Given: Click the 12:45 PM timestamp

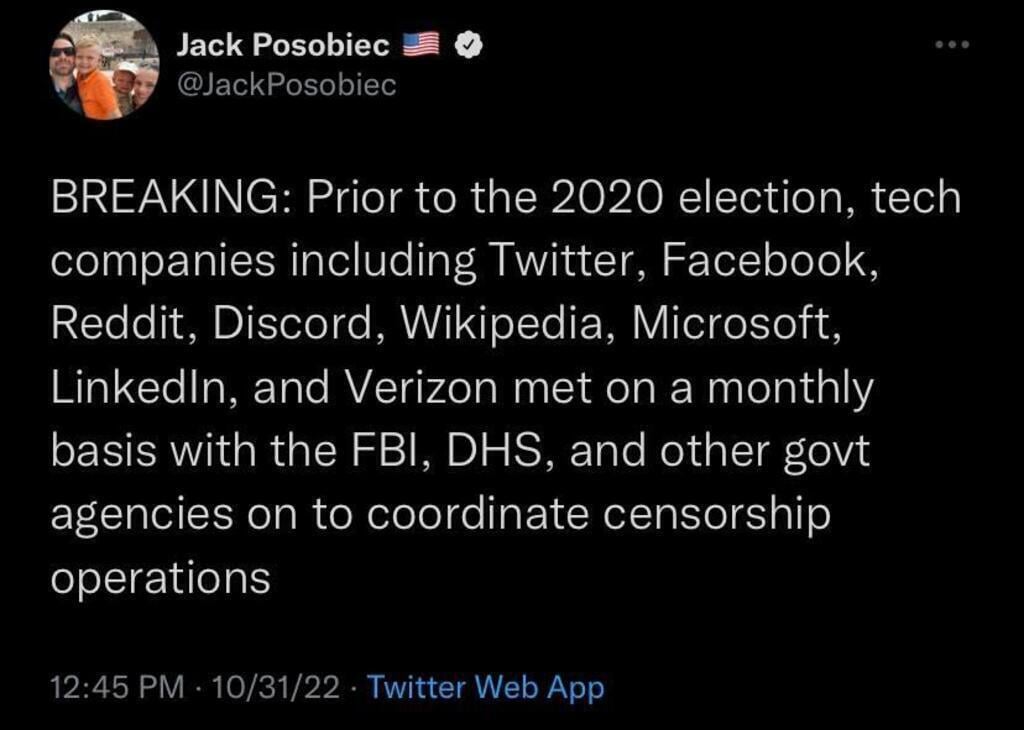Looking at the screenshot, I should (x=118, y=687).
